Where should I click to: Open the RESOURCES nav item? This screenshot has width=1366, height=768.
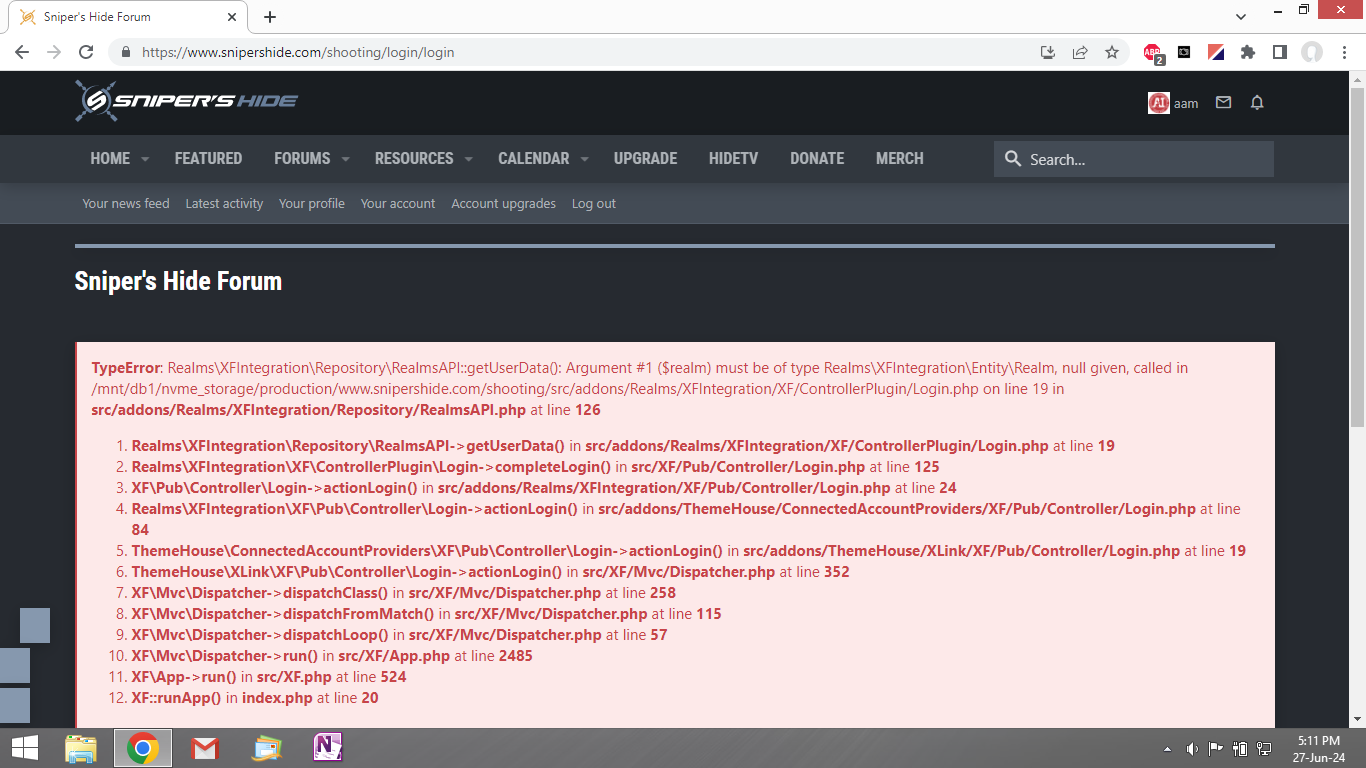tap(414, 158)
